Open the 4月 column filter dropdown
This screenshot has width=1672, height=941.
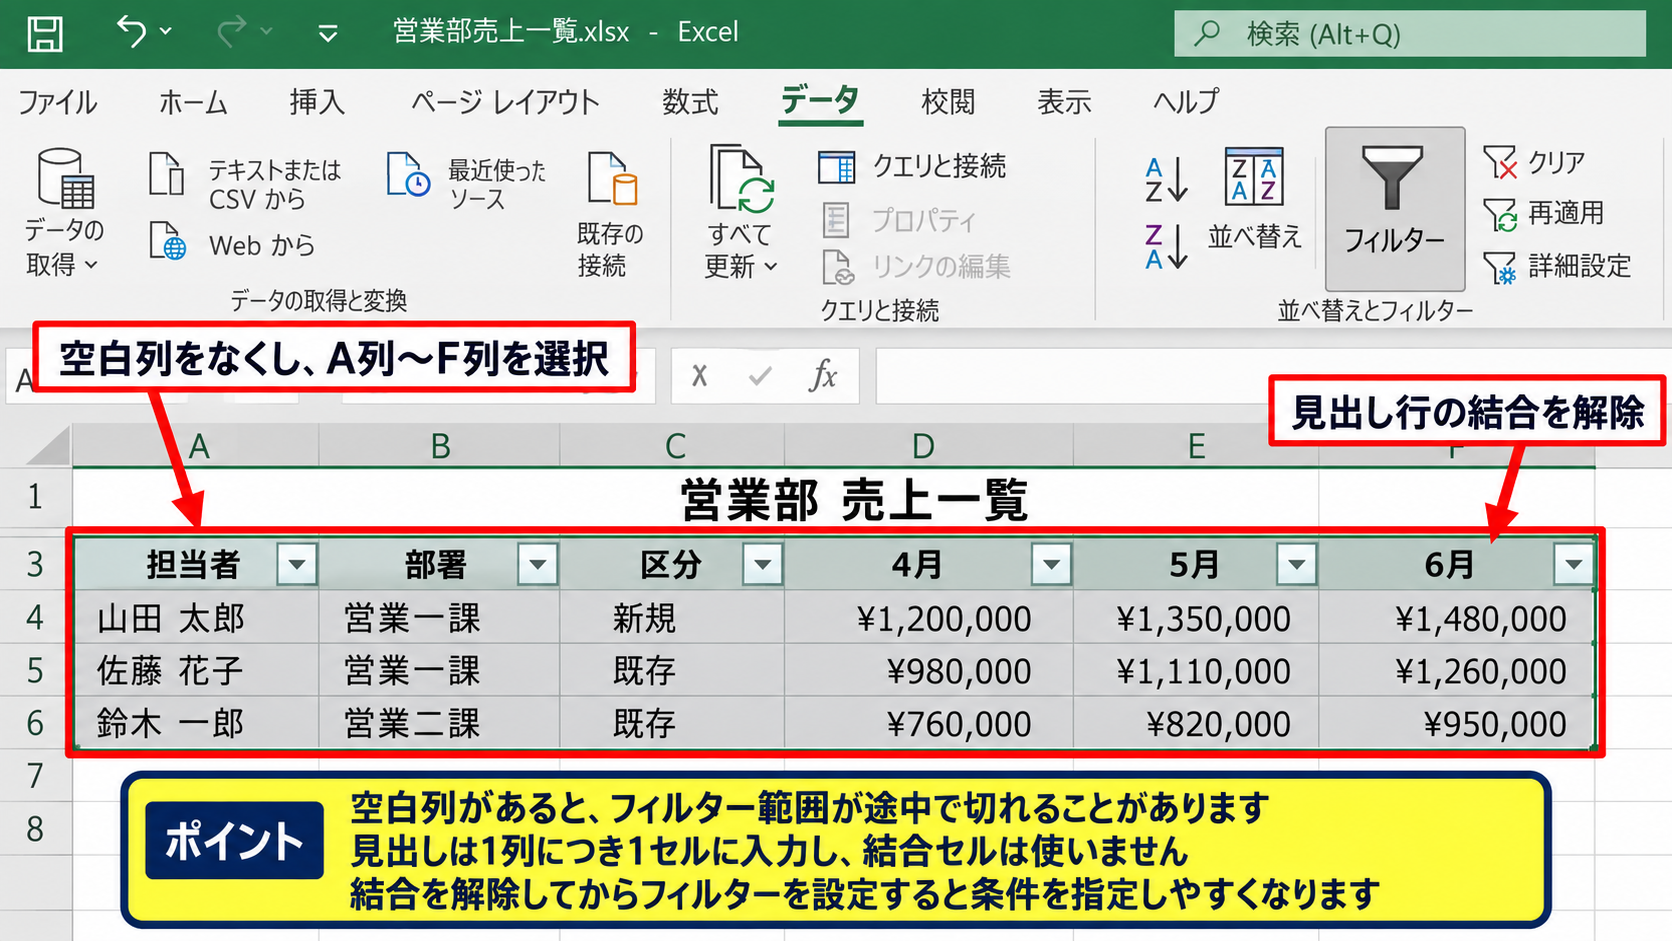(x=1051, y=565)
